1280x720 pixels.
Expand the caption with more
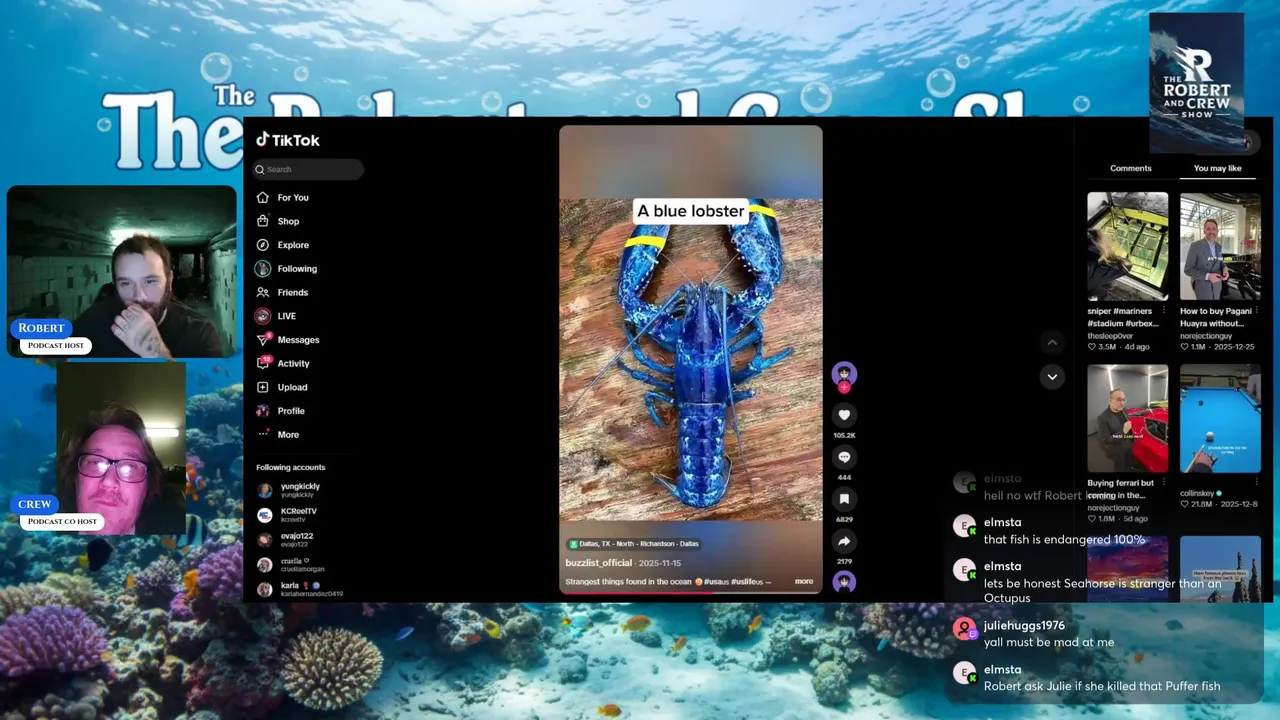[804, 581]
